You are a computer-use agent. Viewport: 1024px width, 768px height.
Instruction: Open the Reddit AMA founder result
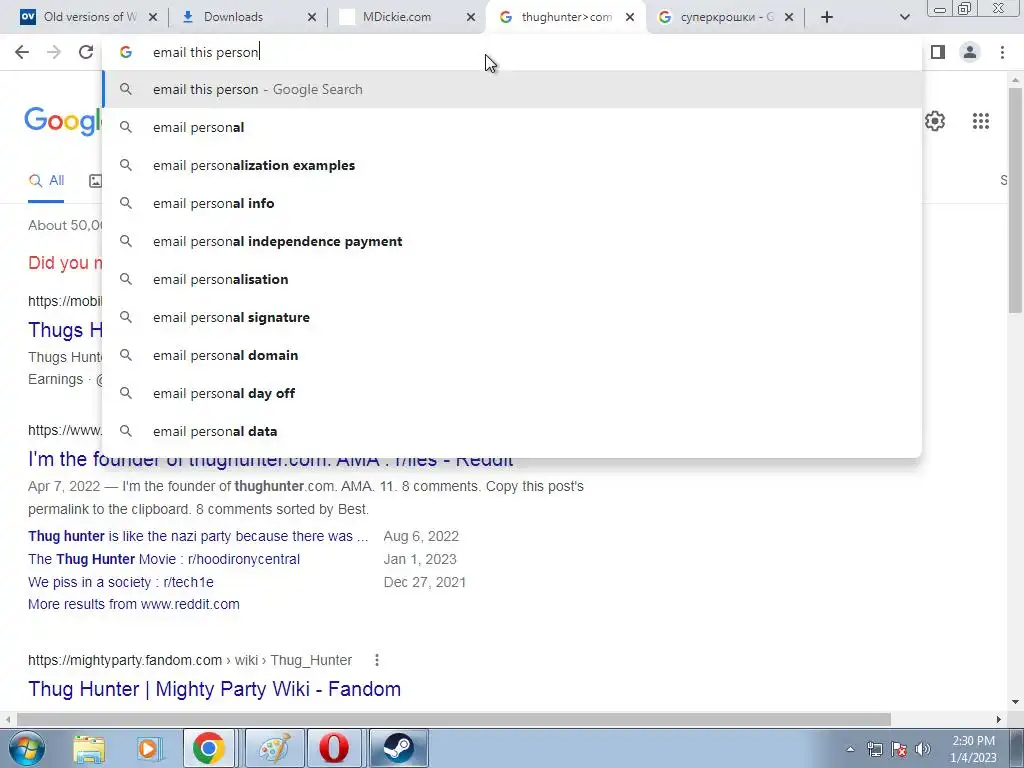270,459
